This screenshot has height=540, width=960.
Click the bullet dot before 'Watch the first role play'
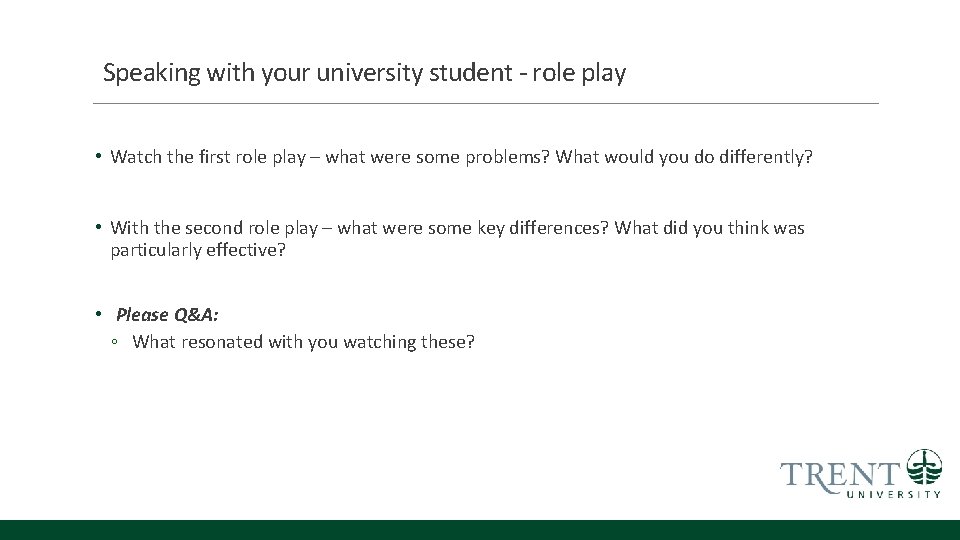(x=98, y=156)
